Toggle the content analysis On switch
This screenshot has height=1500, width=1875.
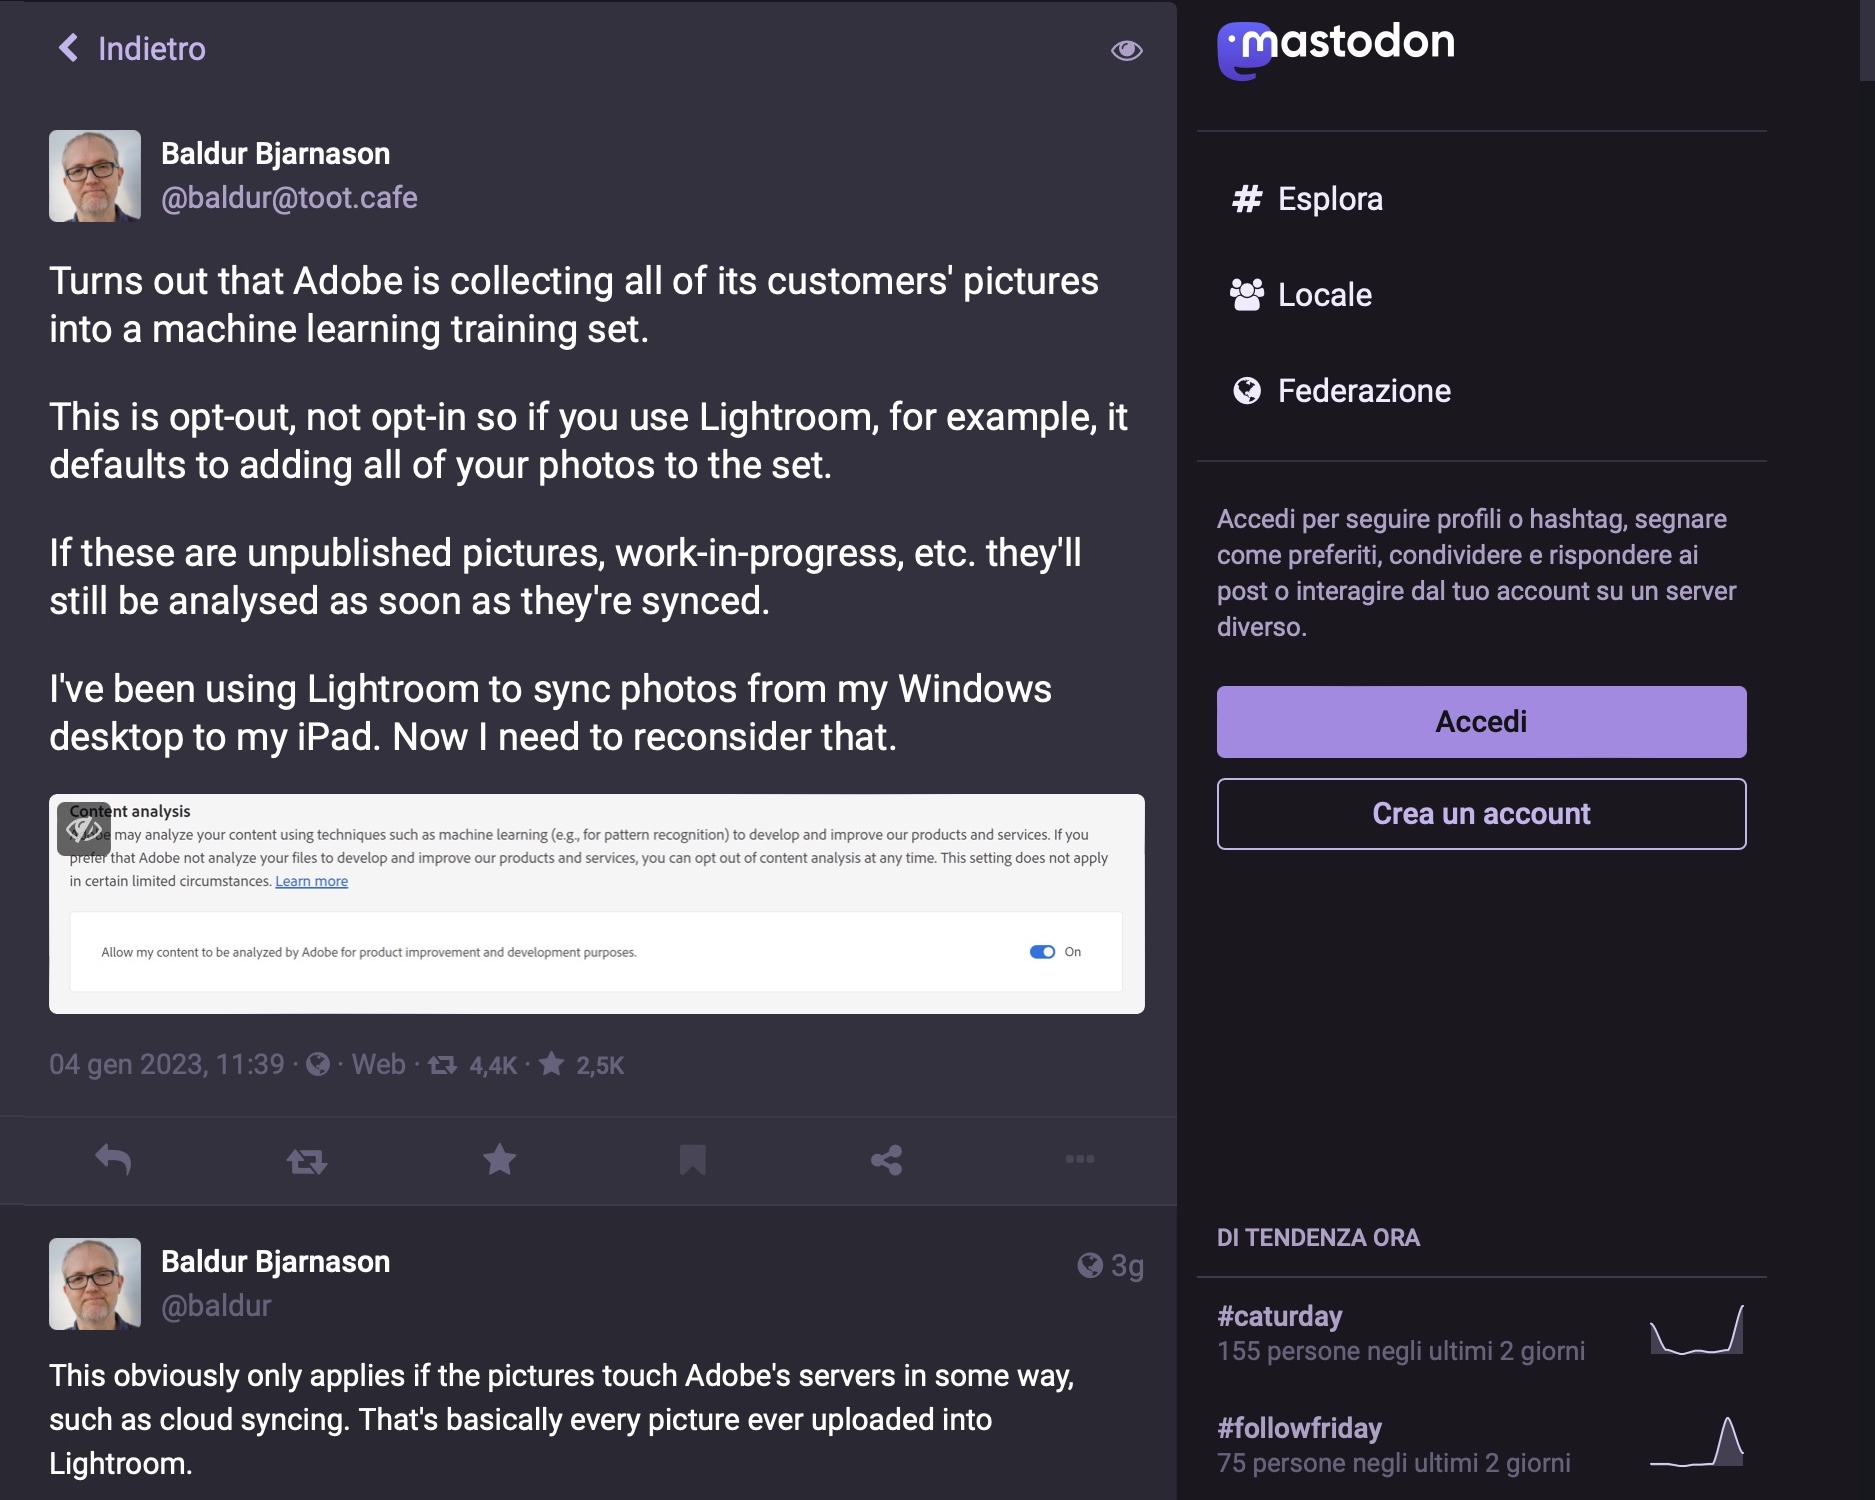[1042, 952]
